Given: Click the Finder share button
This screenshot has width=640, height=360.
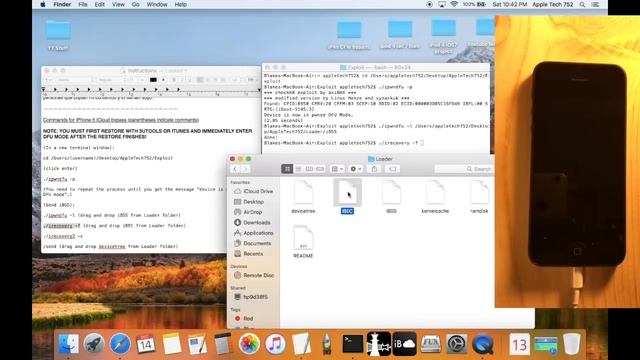Looking at the screenshot, I should click(x=374, y=169).
